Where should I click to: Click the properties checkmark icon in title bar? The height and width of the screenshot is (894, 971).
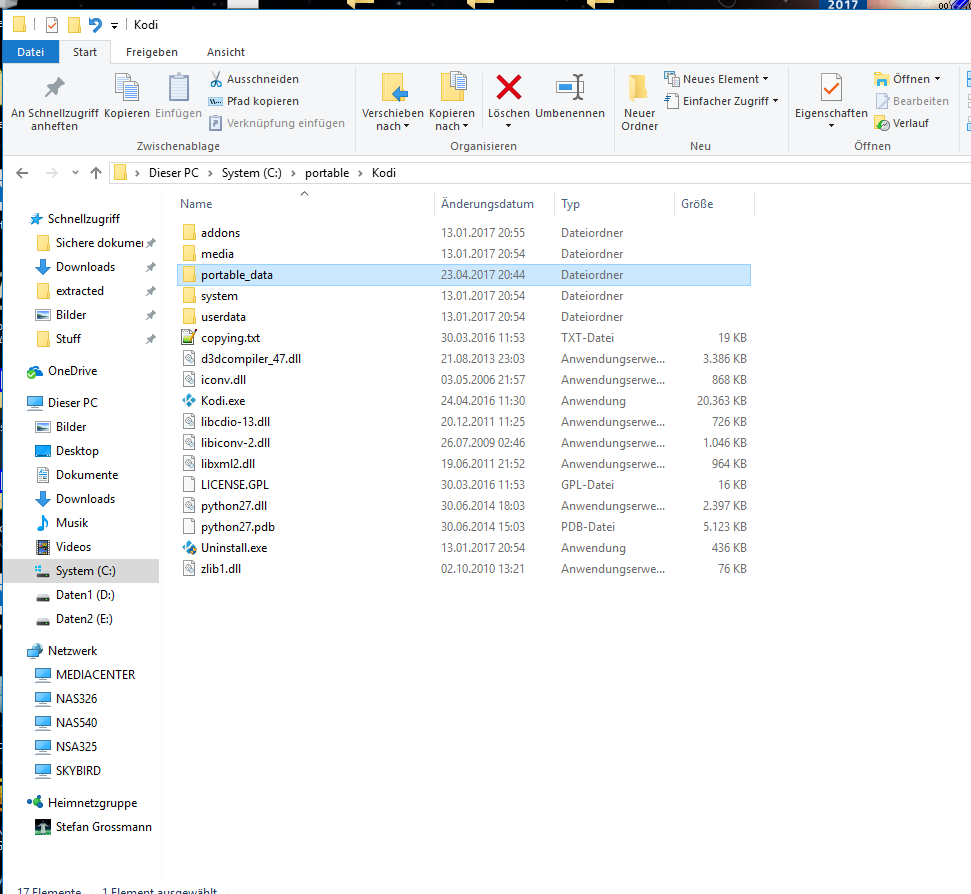pos(52,25)
